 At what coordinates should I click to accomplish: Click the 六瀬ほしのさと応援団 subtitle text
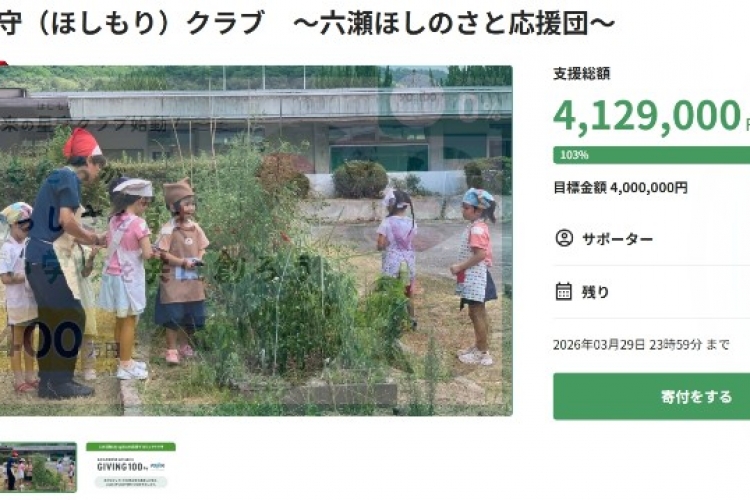click(463, 22)
